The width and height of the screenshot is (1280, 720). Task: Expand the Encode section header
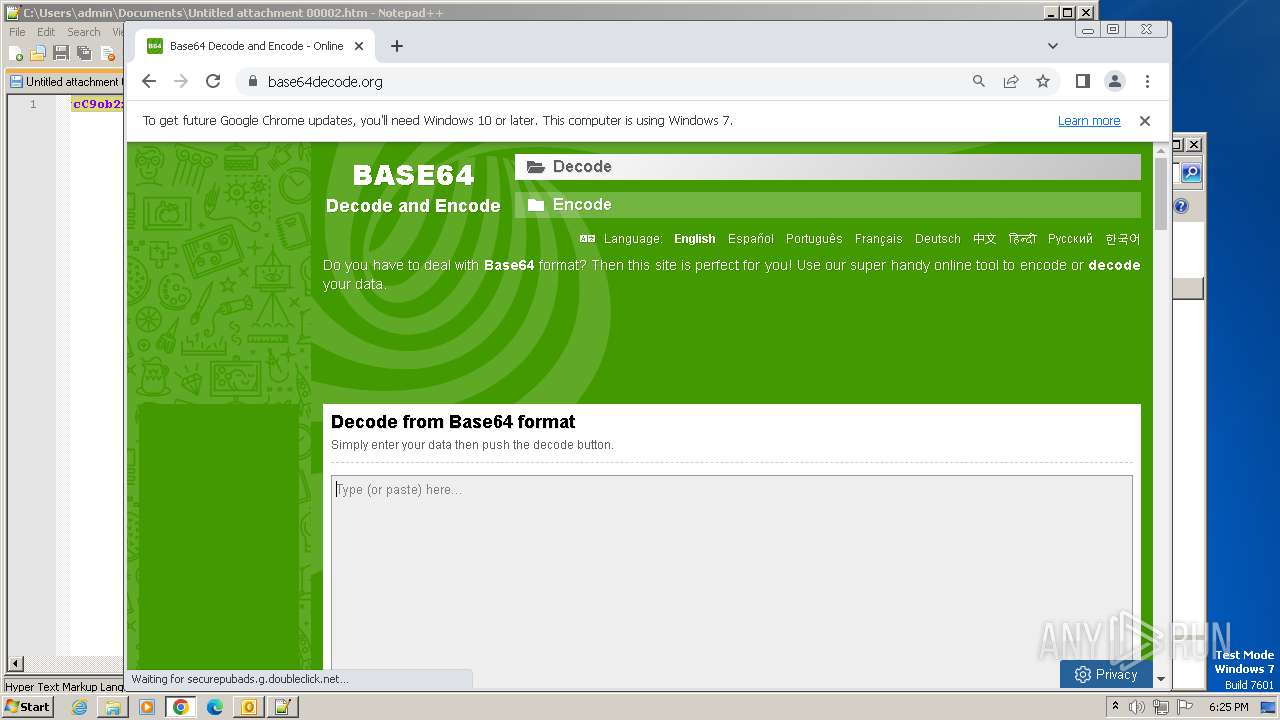coord(828,205)
